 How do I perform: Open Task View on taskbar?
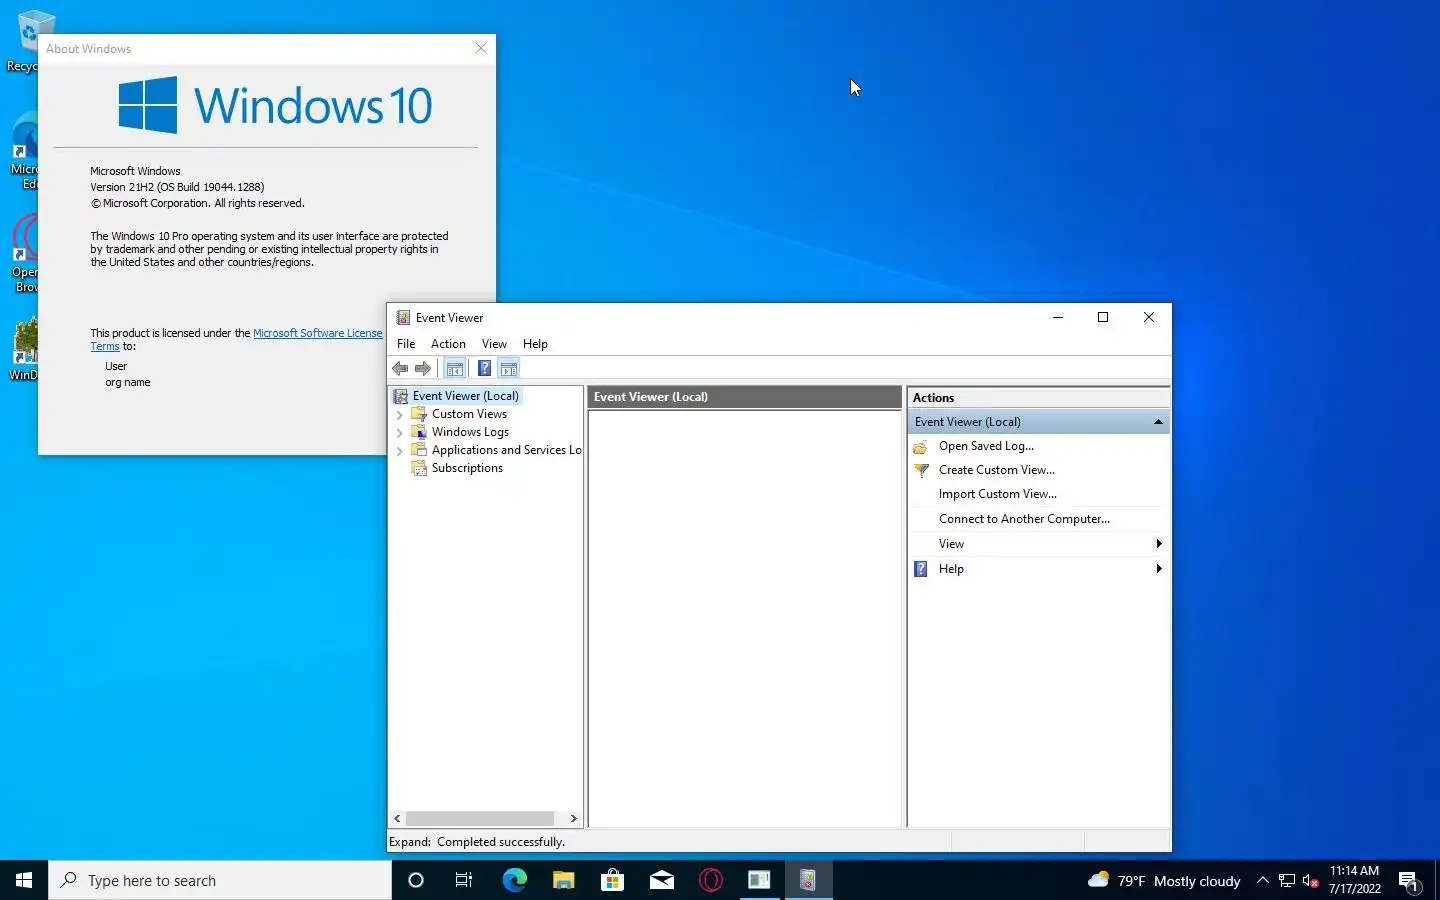[464, 880]
